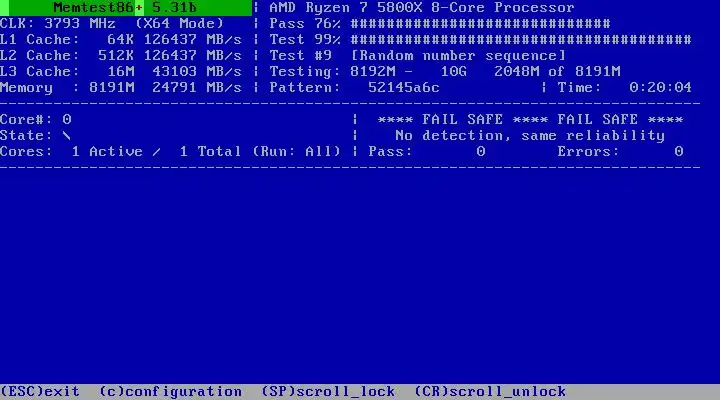This screenshot has height=400, width=720.
Task: Select the Memory 8191M speed row
Action: [x=121, y=87]
